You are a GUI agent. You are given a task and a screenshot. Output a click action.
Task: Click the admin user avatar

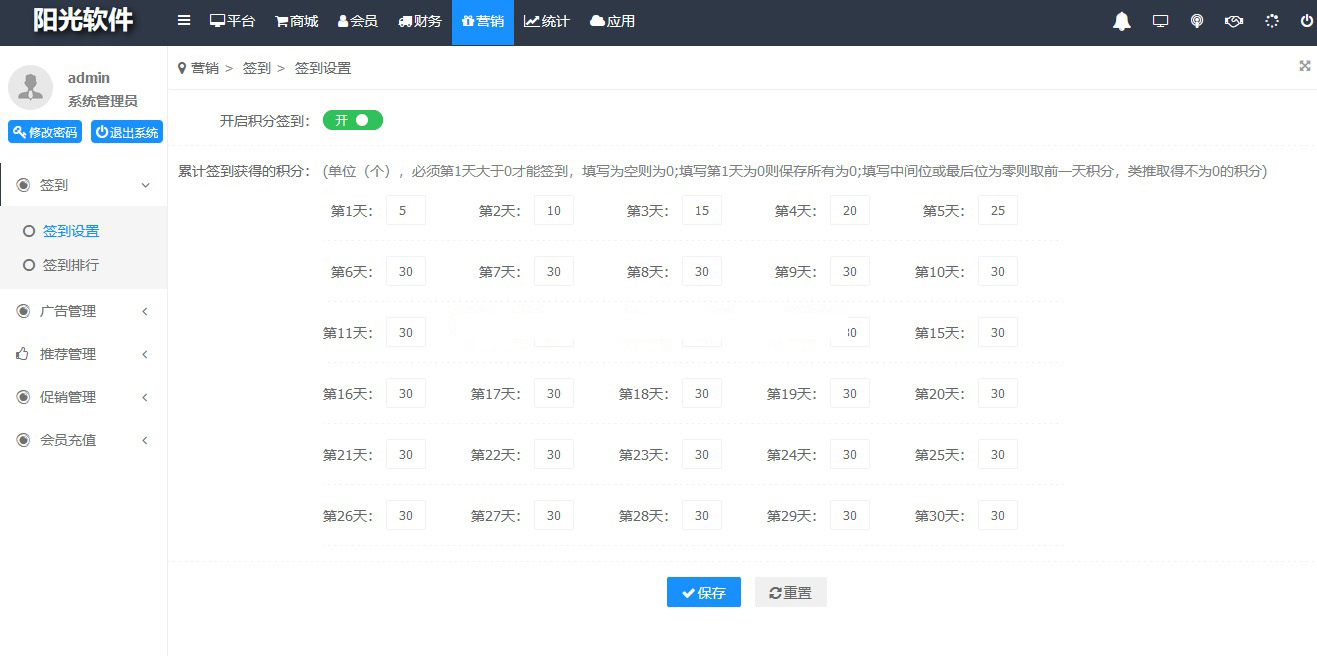[30, 88]
